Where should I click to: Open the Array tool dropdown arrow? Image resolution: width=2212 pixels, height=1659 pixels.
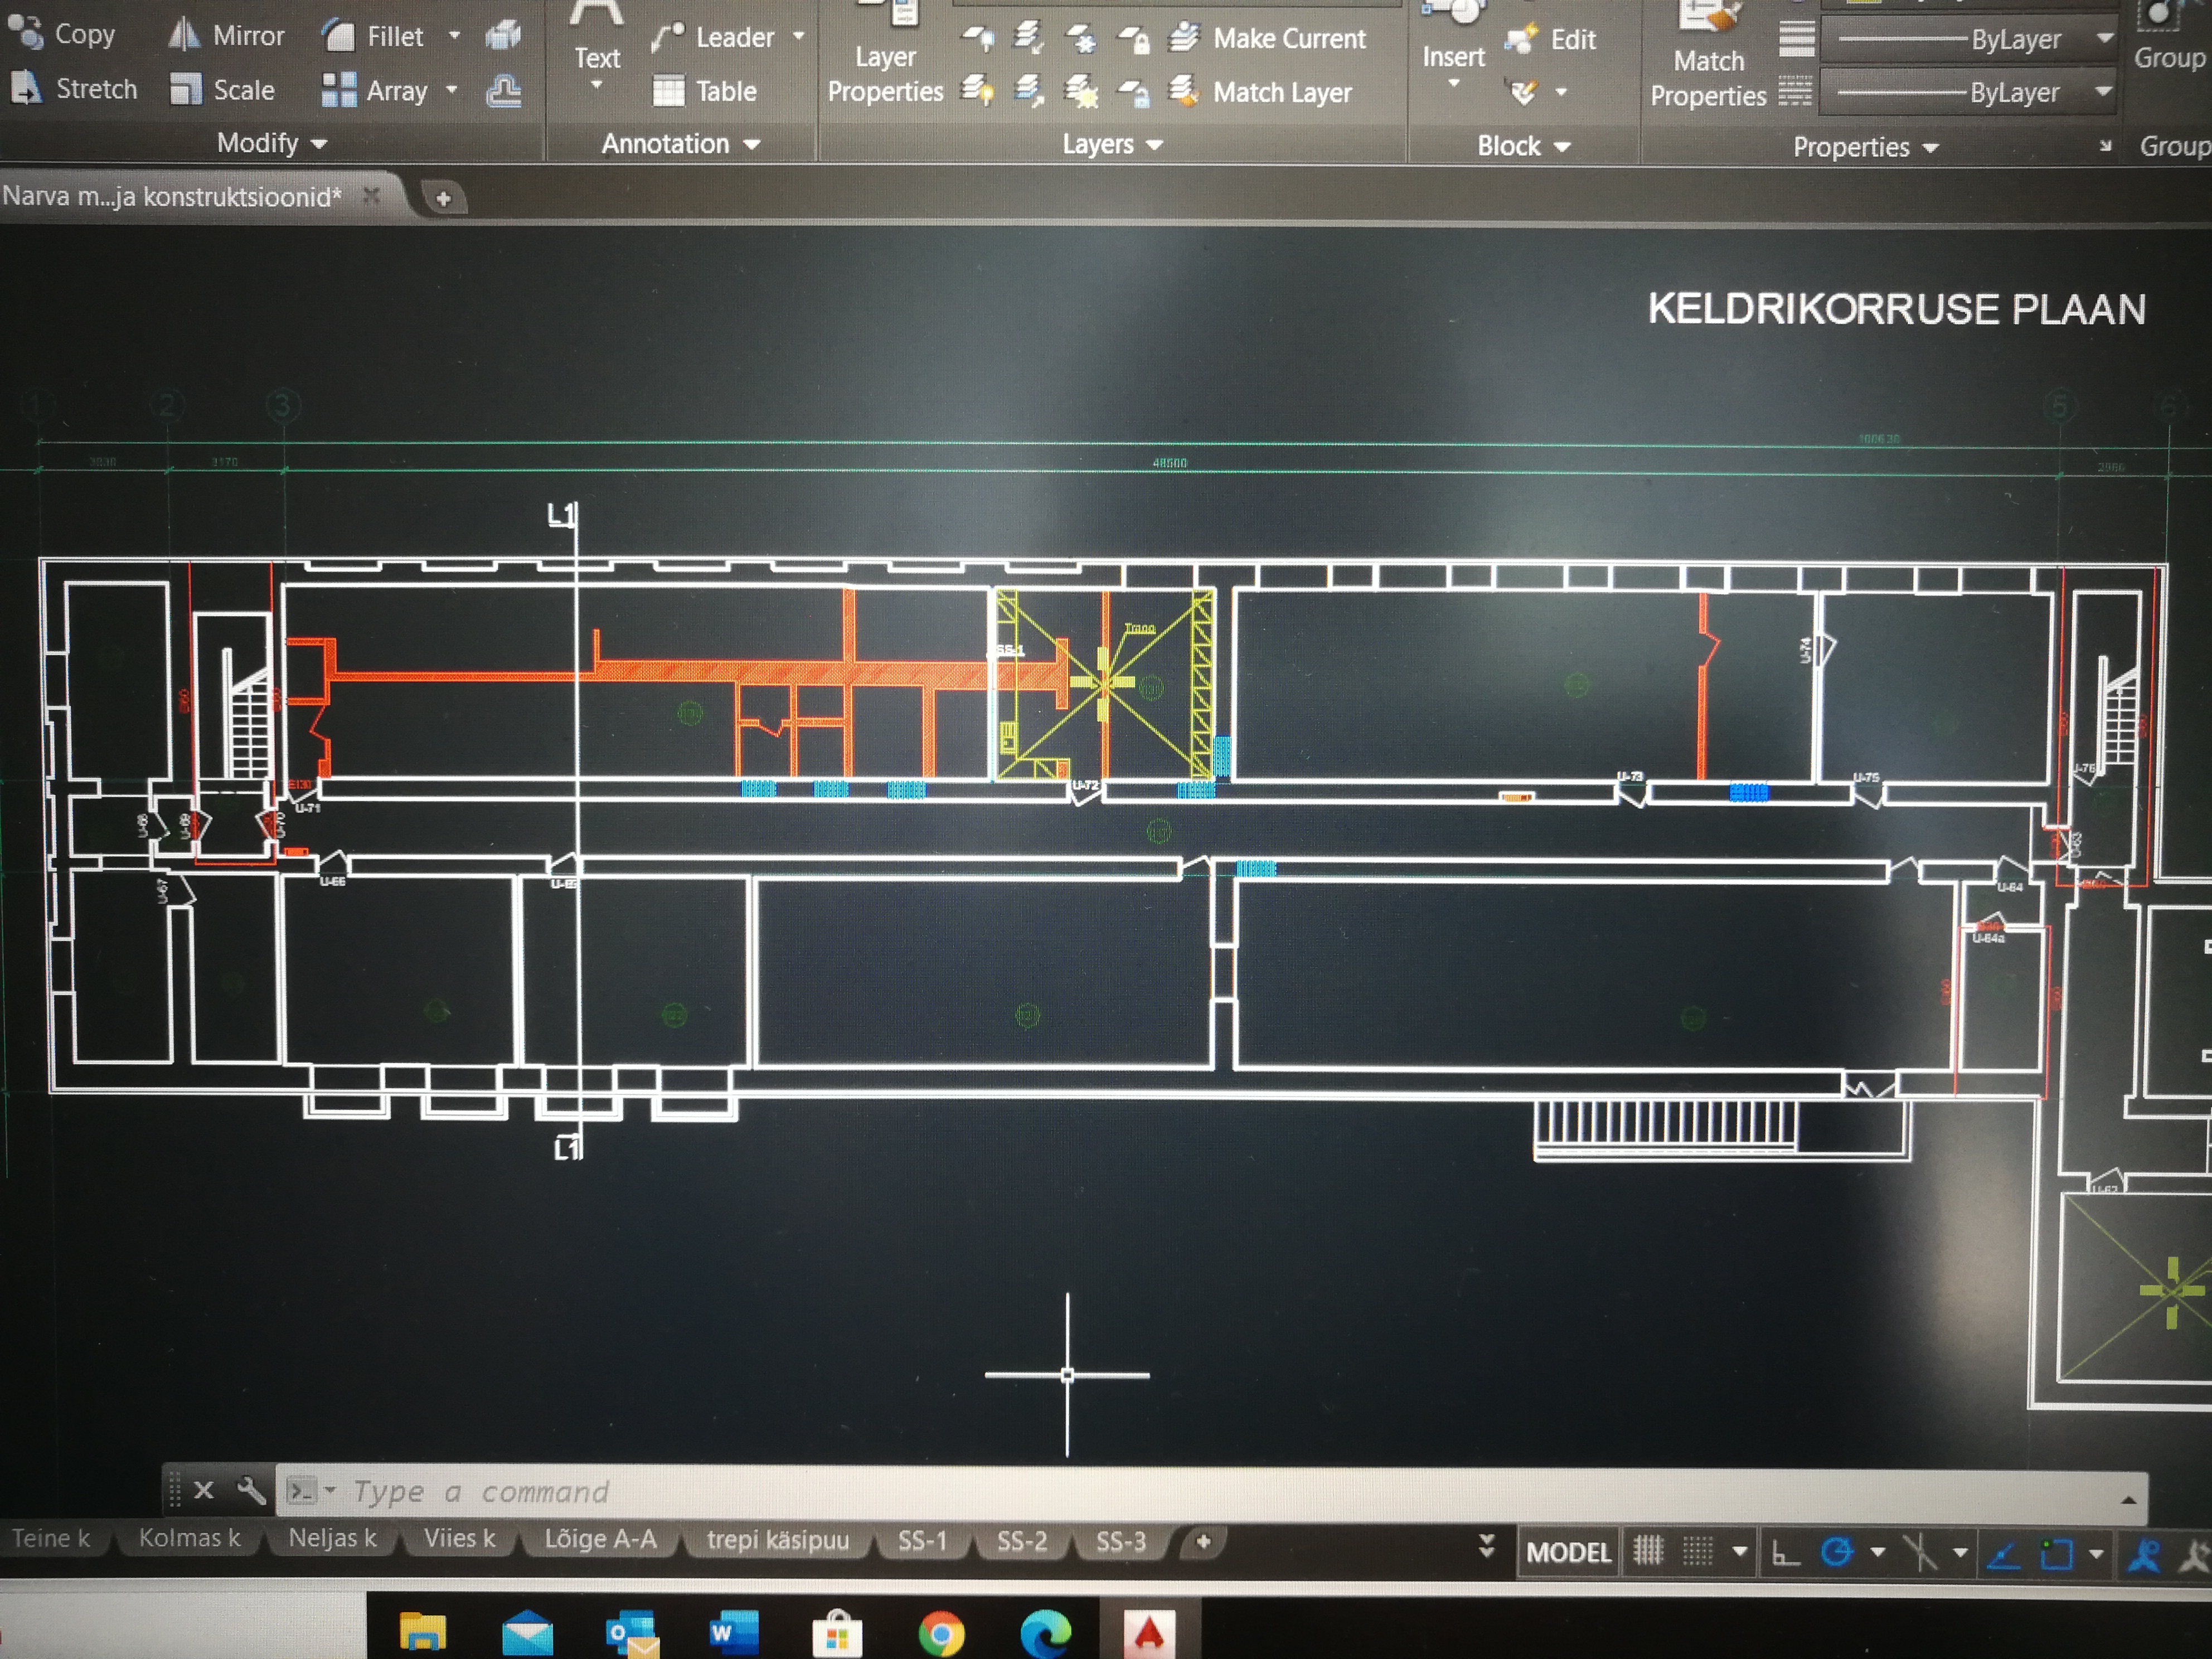[x=452, y=90]
